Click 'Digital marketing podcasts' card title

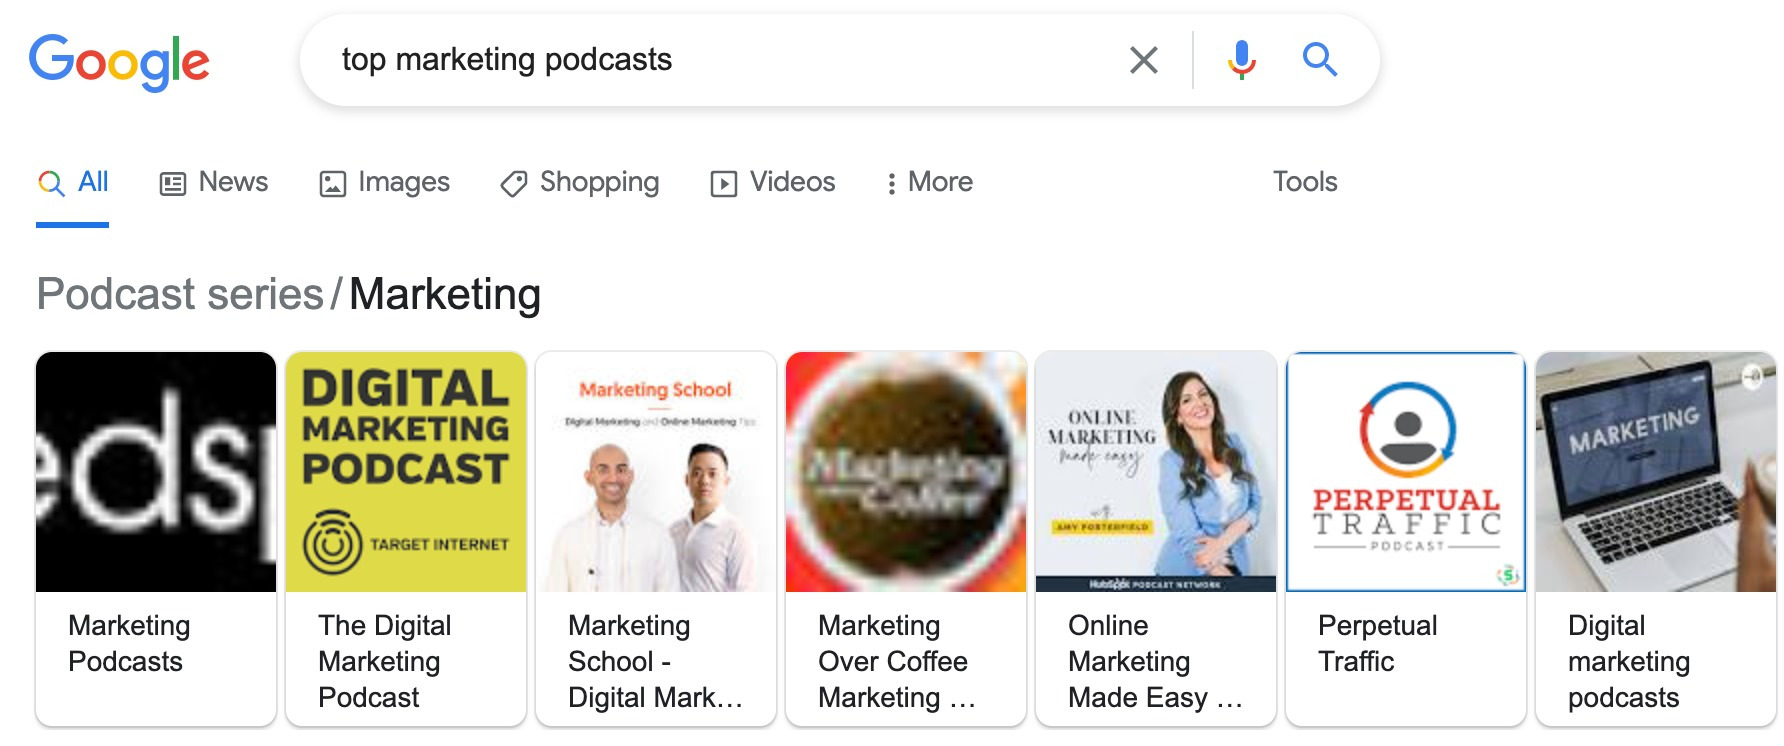pyautogui.click(x=1629, y=661)
